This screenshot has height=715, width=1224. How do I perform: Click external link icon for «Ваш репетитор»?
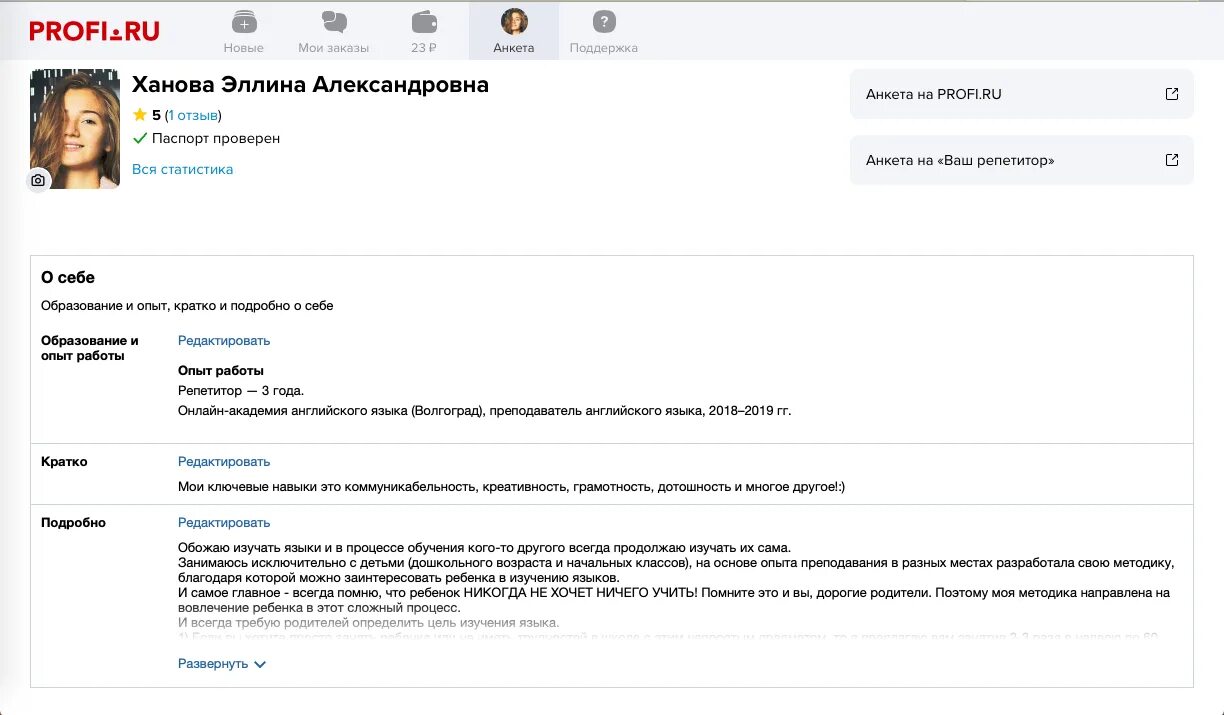(1172, 160)
